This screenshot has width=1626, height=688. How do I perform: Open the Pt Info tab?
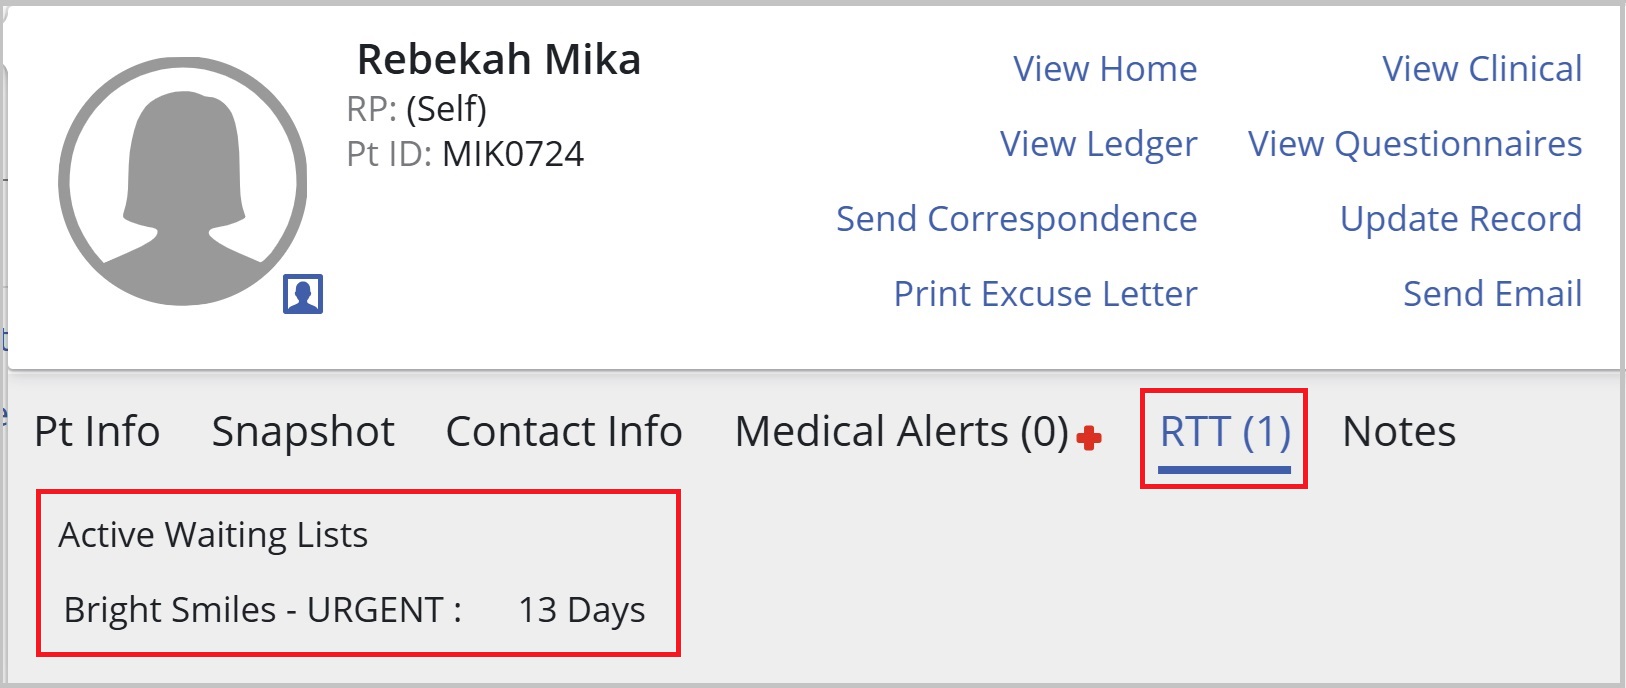click(x=97, y=432)
